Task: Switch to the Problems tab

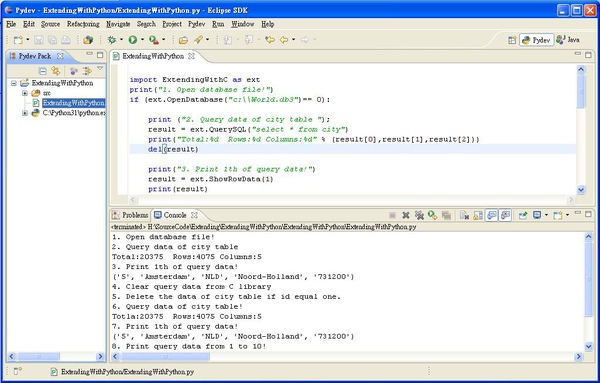Action: tap(130, 215)
